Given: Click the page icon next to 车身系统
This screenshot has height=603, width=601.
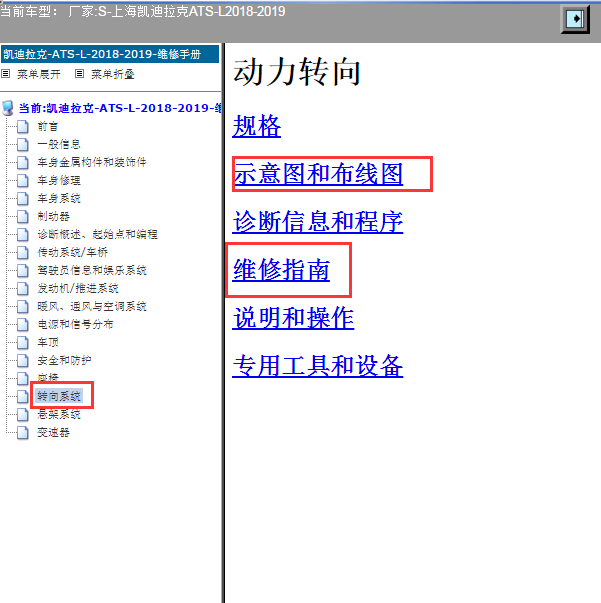Looking at the screenshot, I should tap(23, 198).
